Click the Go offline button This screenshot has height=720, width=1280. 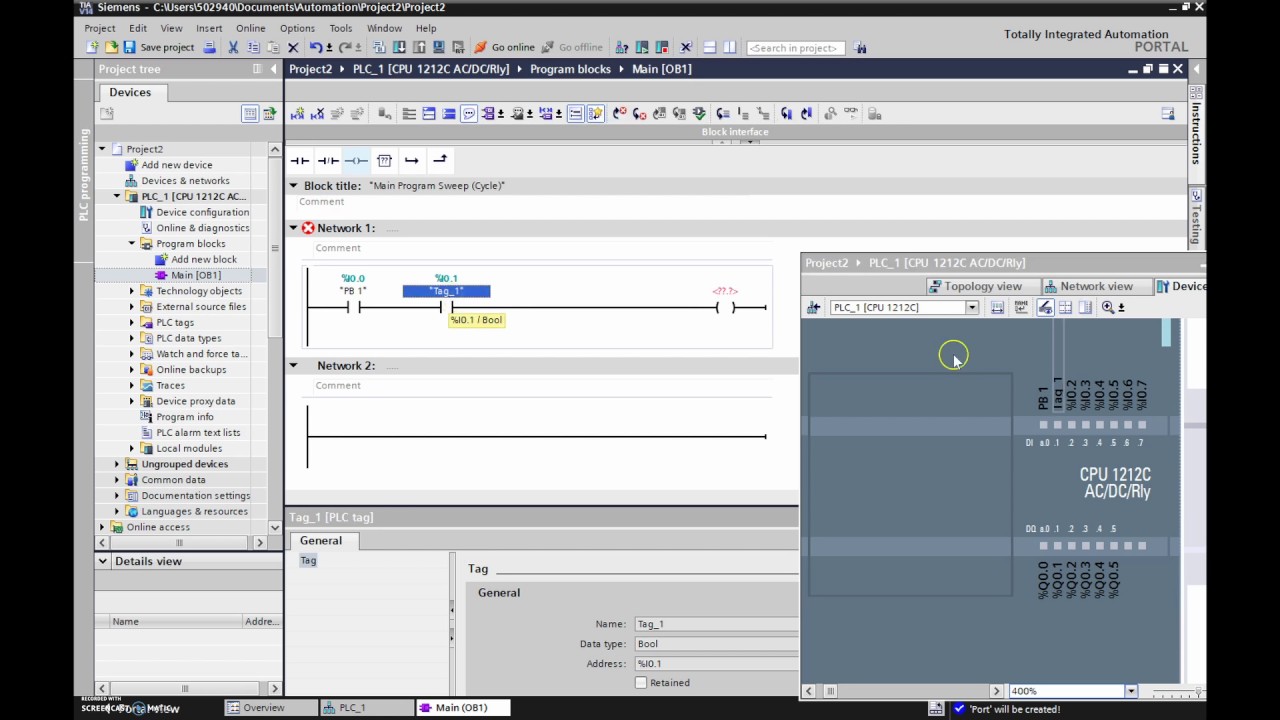pos(572,47)
